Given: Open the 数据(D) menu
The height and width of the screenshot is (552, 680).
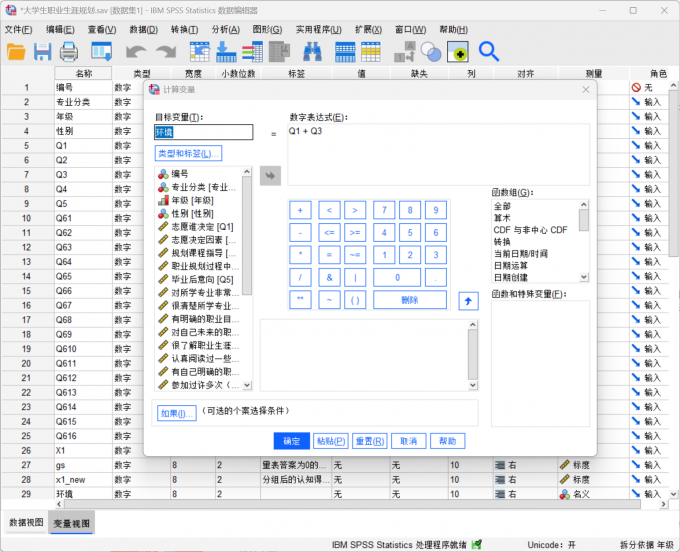Looking at the screenshot, I should coord(144,29).
